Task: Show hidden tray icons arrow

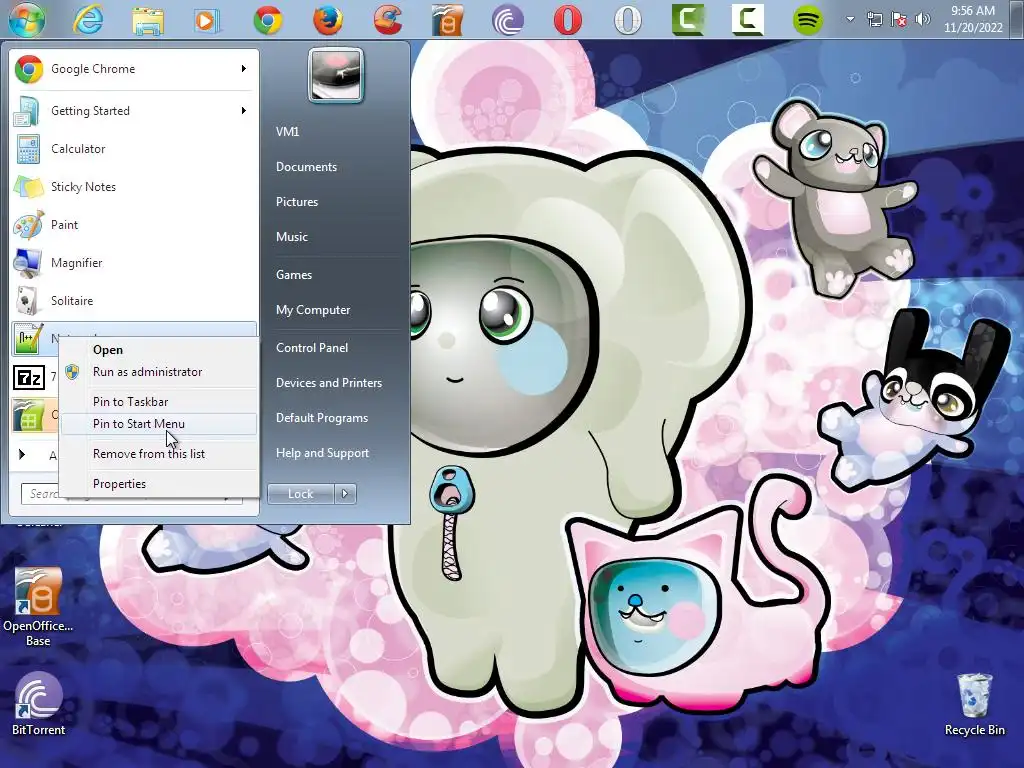Action: 850,19
